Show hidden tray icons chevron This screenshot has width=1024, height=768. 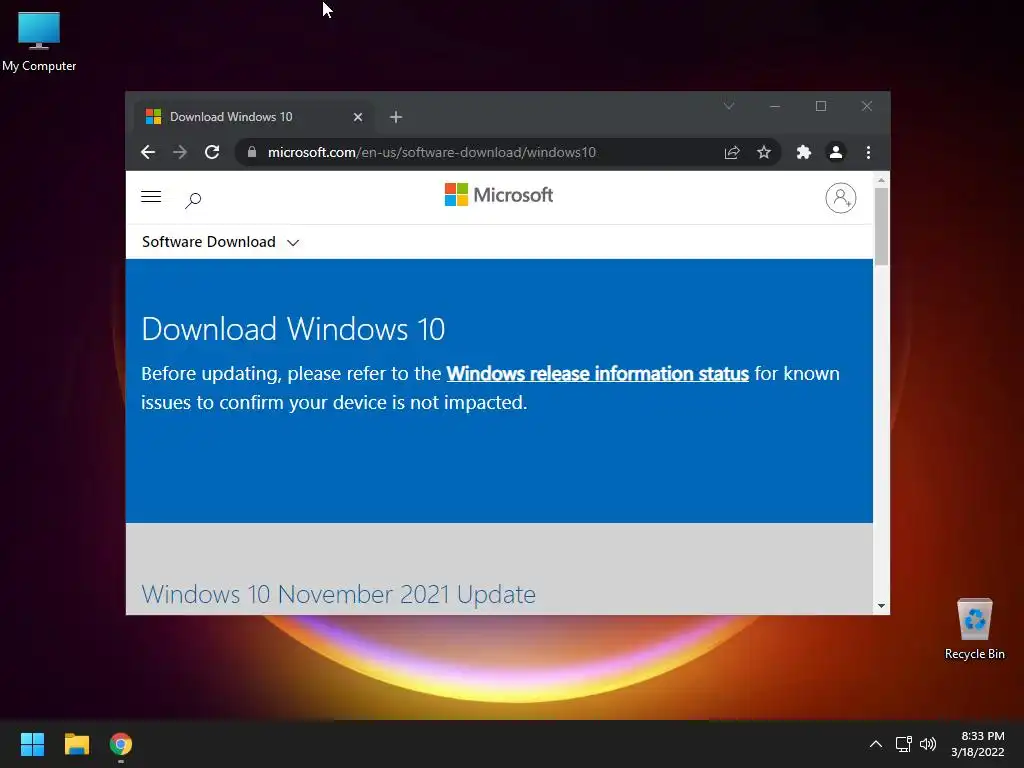pyautogui.click(x=876, y=744)
